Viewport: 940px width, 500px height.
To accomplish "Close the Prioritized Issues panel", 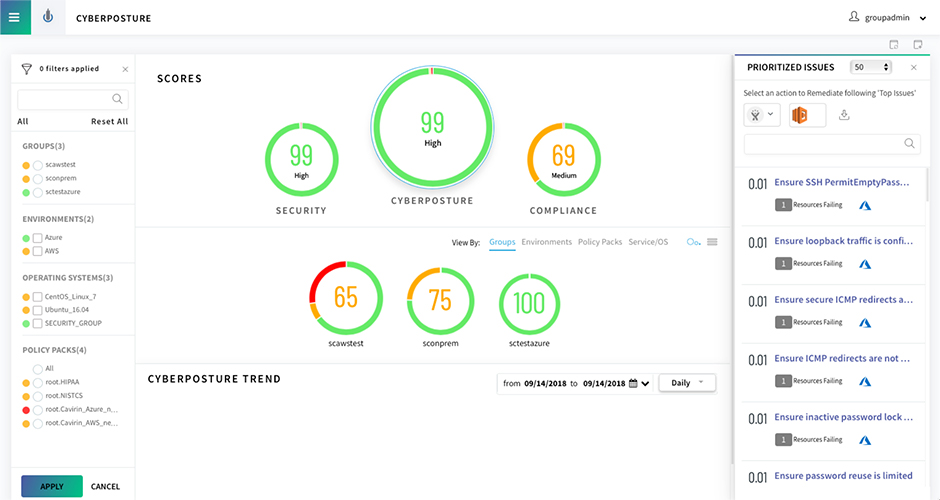I will click(x=914, y=68).
